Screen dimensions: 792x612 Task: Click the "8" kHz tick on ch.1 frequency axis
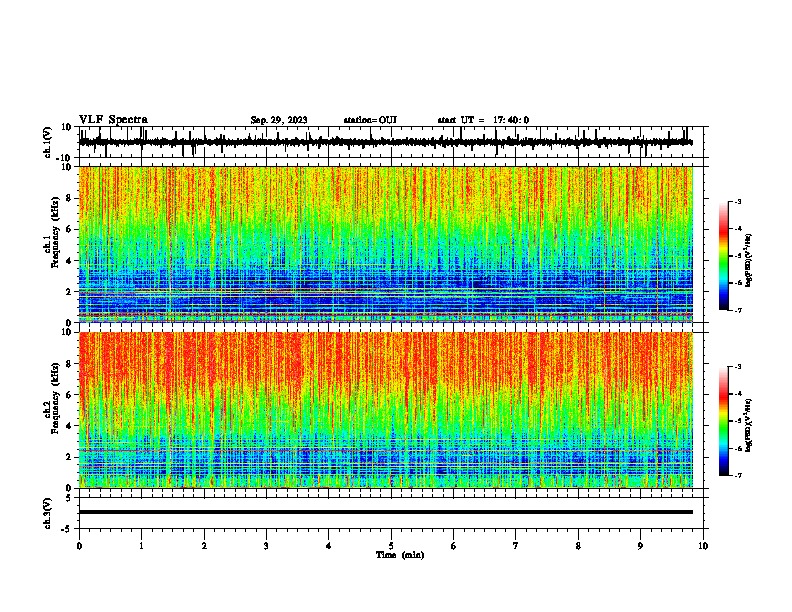[69, 198]
